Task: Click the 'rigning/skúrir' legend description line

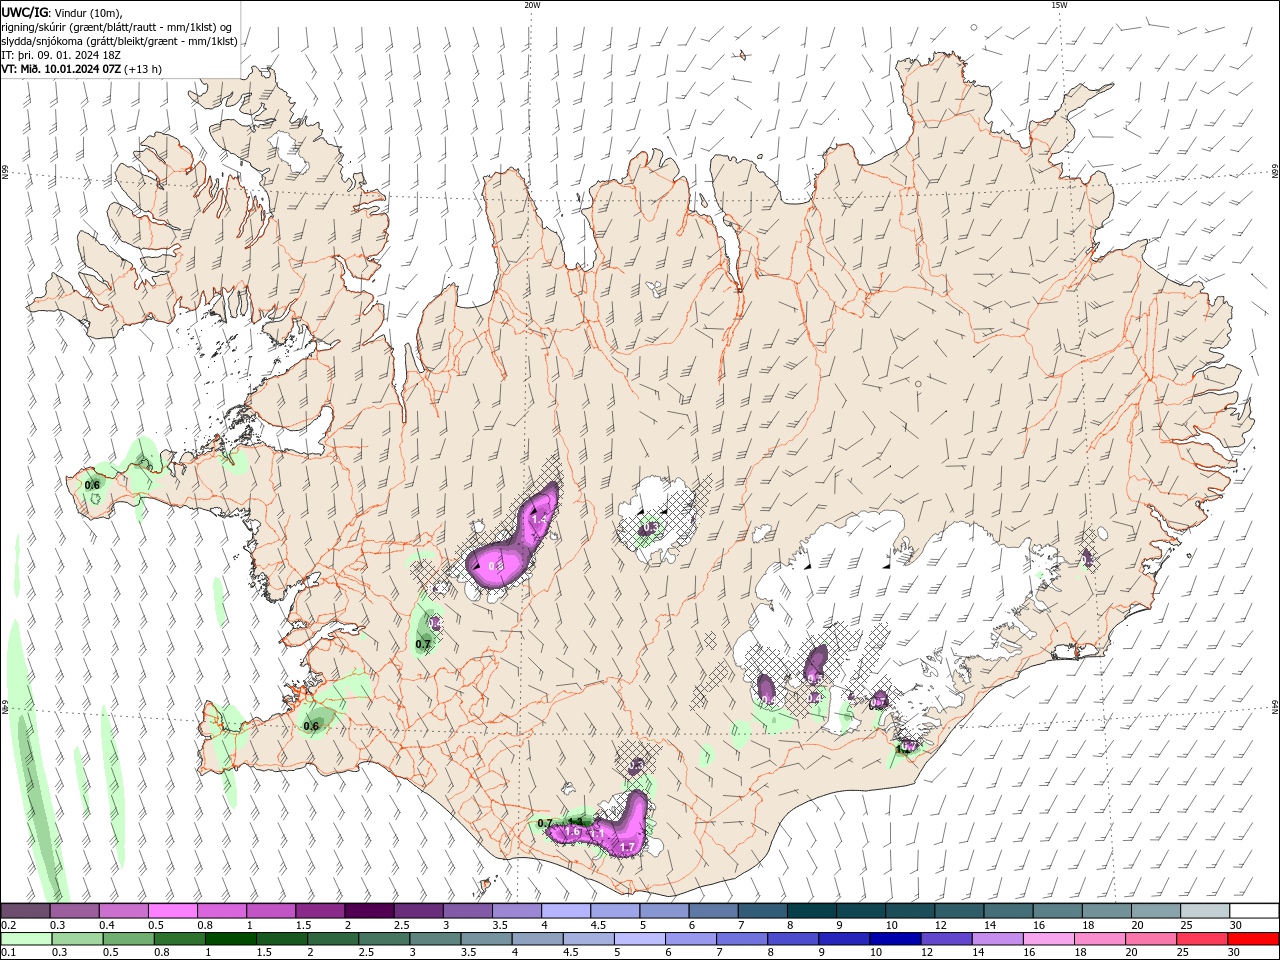Action: [x=117, y=26]
